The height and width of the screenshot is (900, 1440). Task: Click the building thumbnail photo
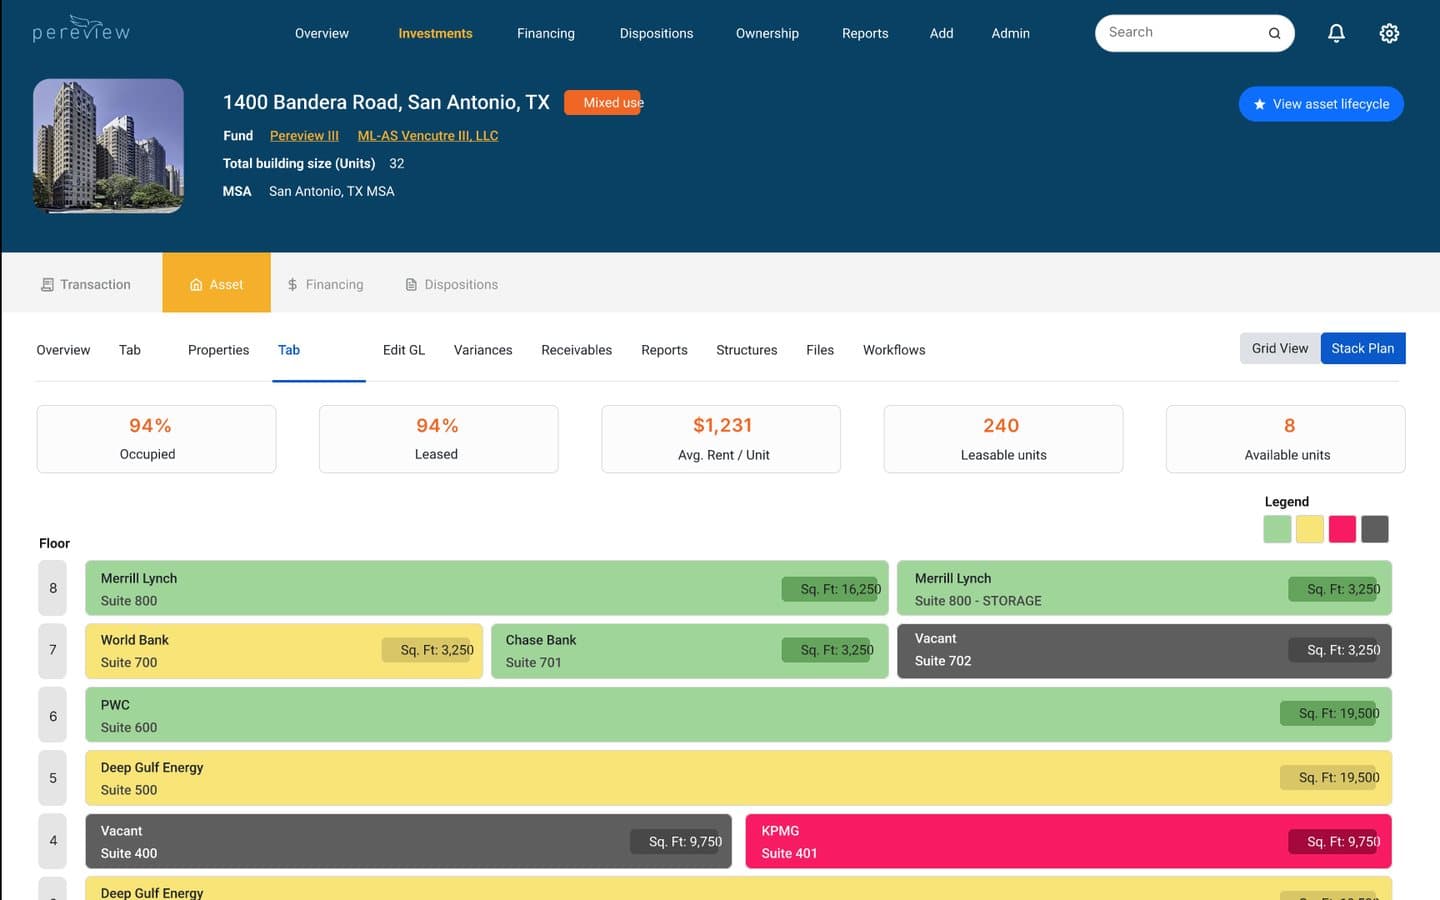108,146
